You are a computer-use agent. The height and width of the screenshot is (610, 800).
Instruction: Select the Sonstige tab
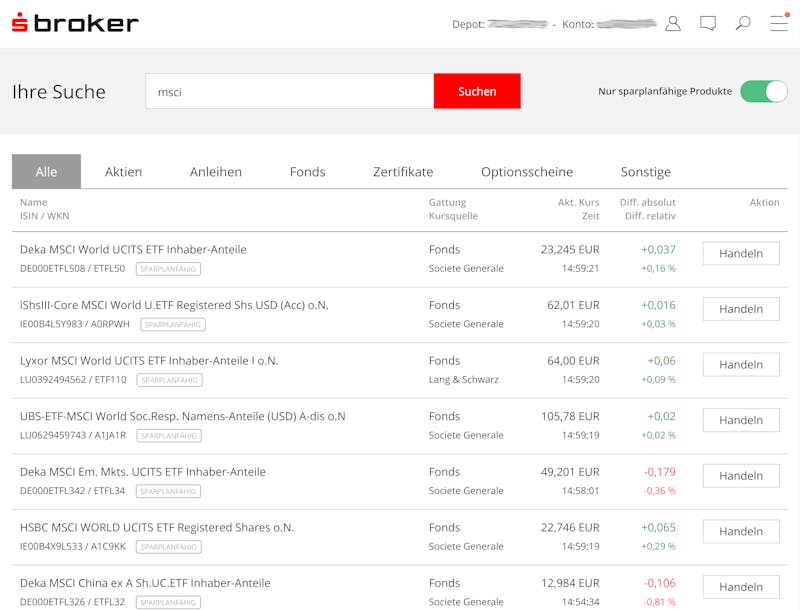coord(646,172)
